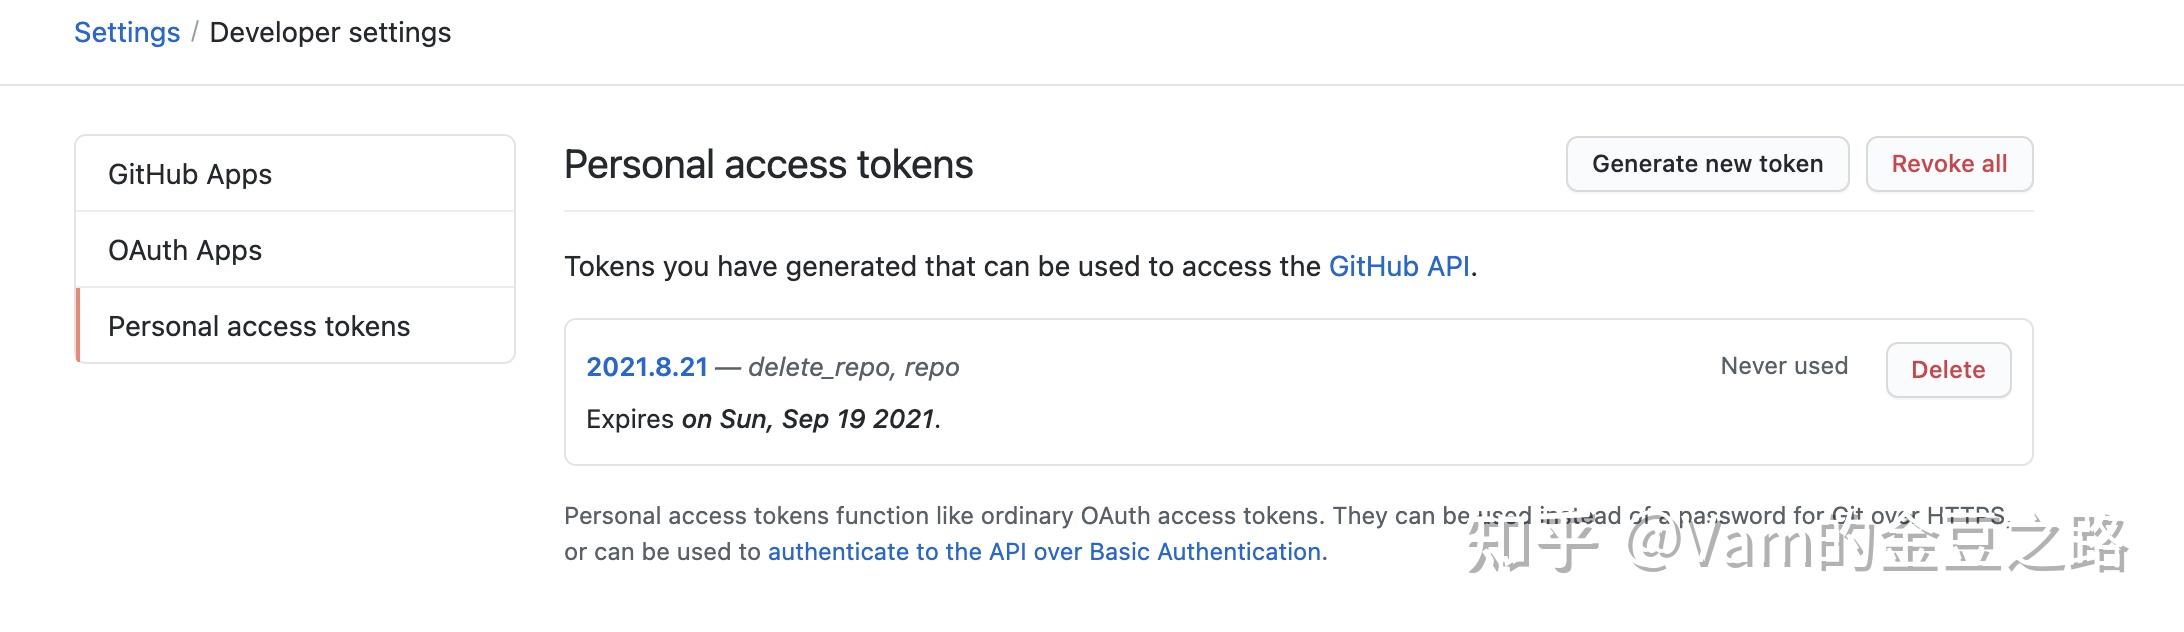Viewport: 2184px width, 632px height.
Task: Click Generate new token
Action: (1706, 163)
